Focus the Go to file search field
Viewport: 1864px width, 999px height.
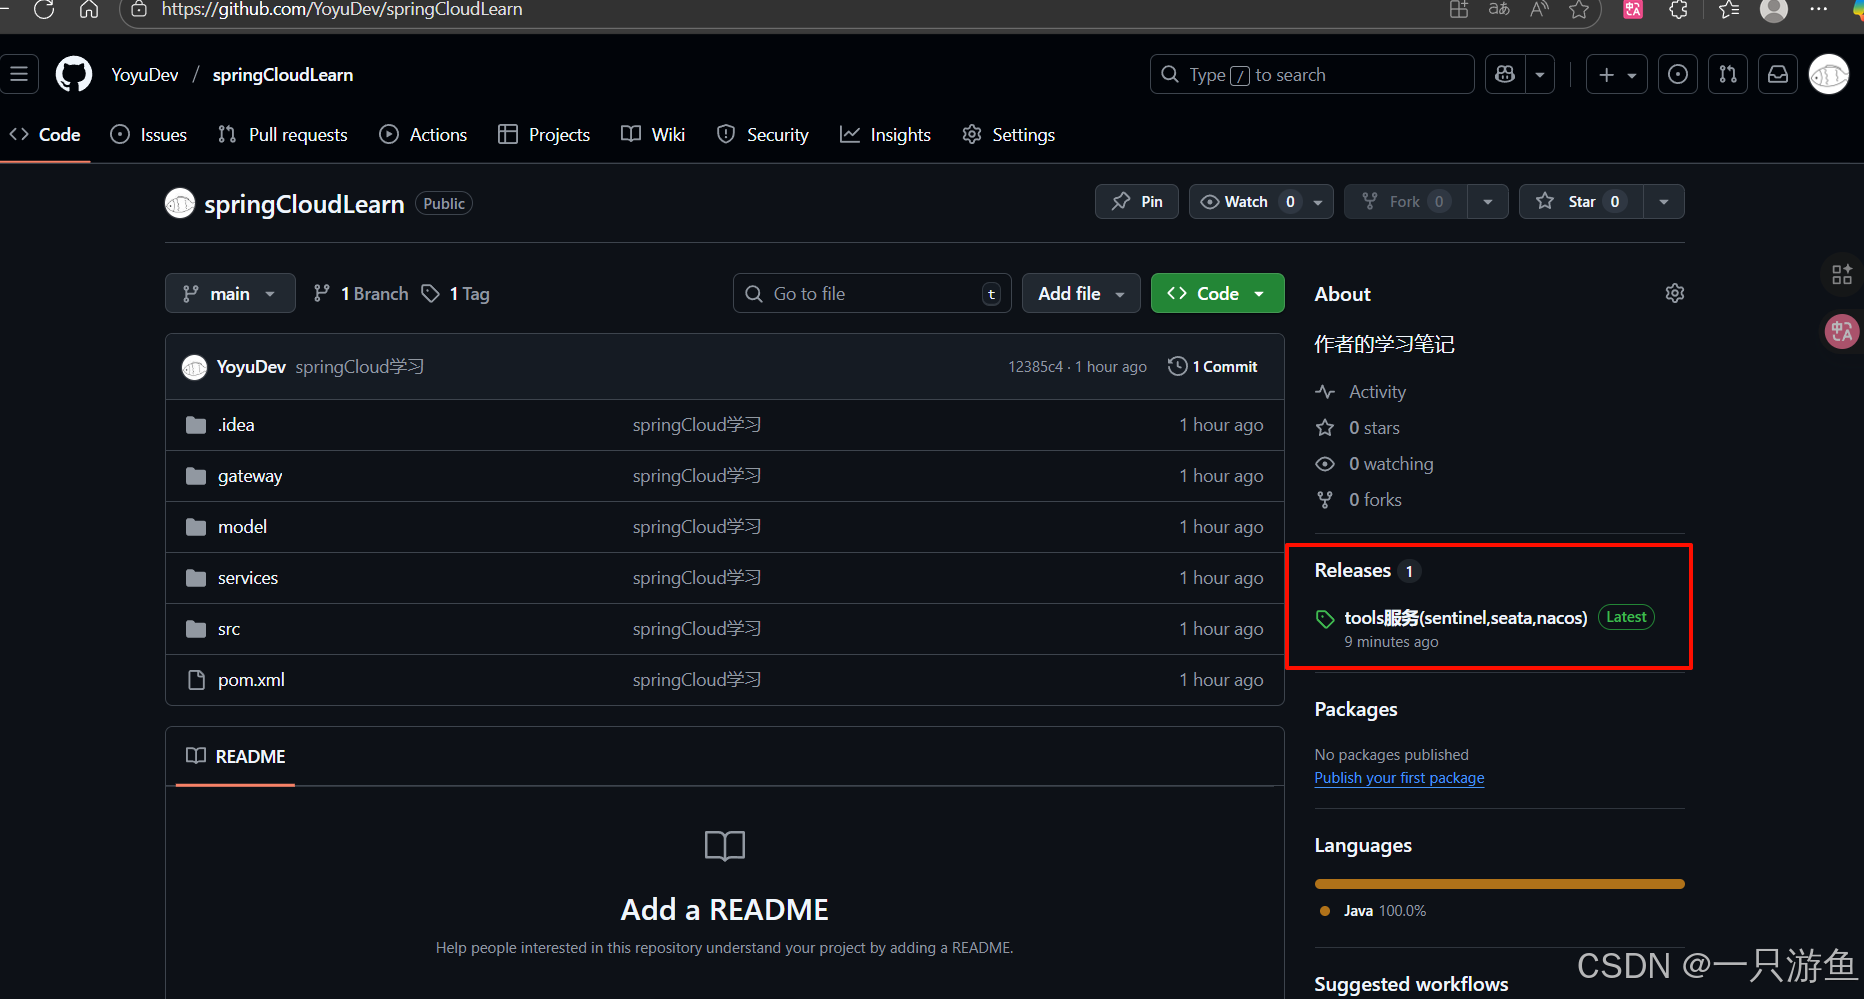[x=872, y=293]
